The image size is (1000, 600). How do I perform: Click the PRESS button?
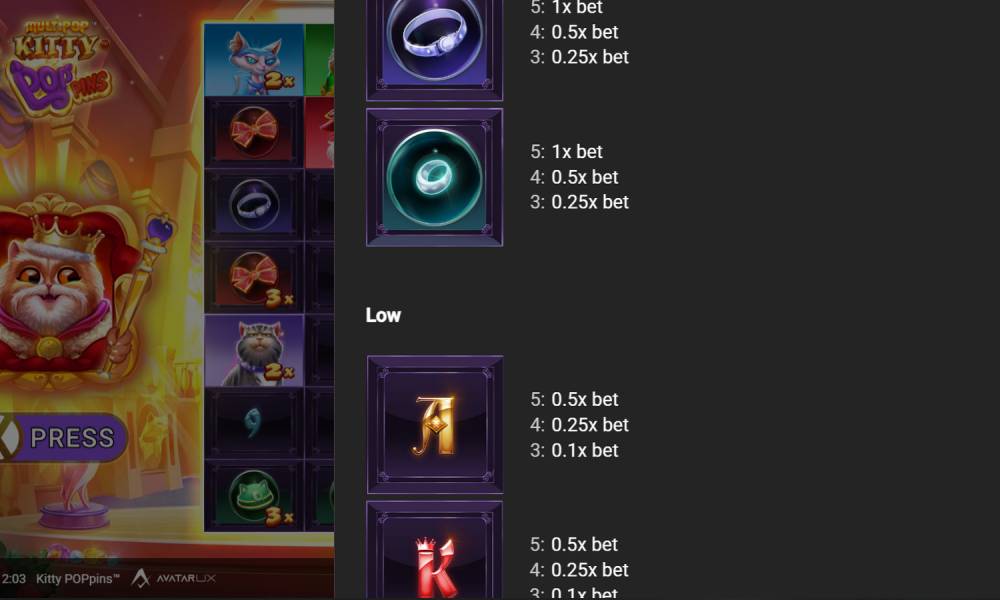(62, 437)
